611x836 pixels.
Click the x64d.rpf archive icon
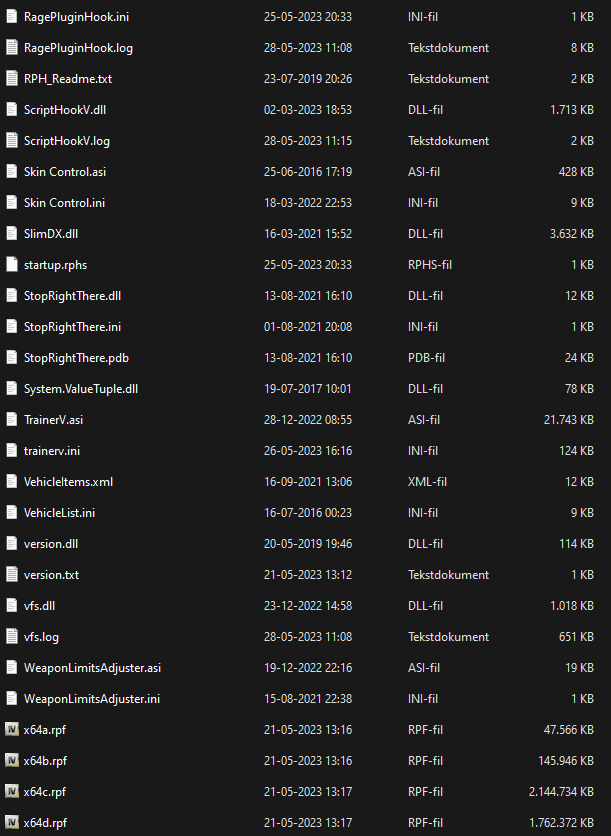point(11,823)
